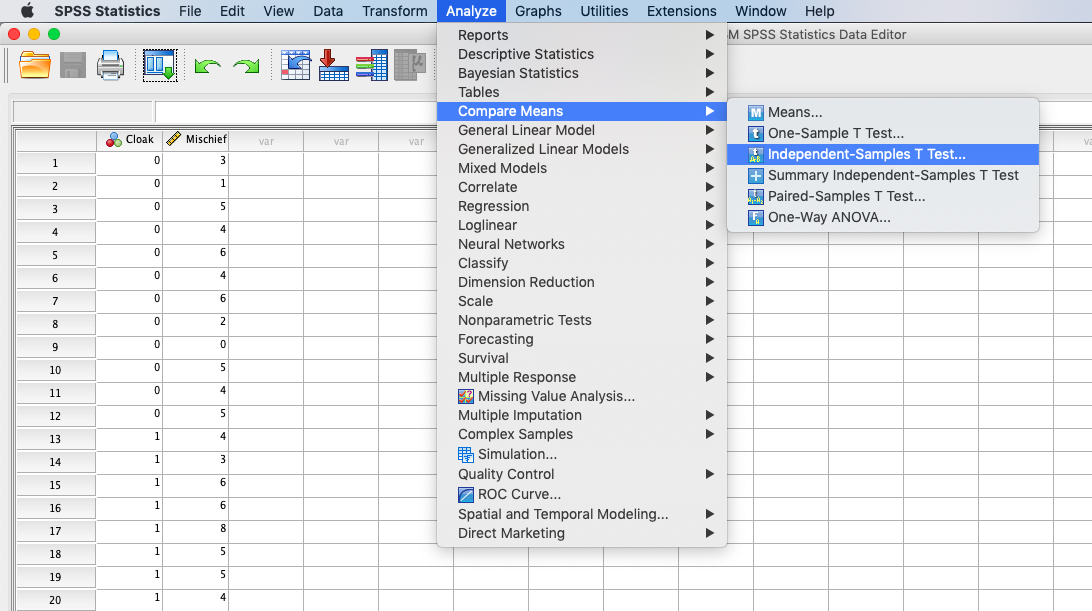Click the Cloak nominal variable icon
Viewport: 1092px width, 611px height.
coord(114,140)
